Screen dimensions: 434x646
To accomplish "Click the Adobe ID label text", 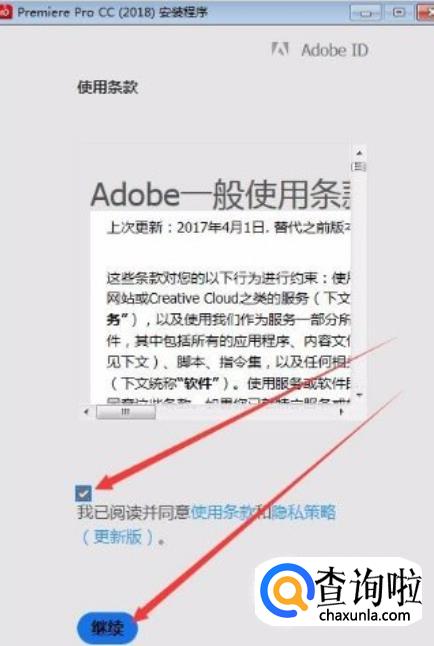I will (x=335, y=50).
